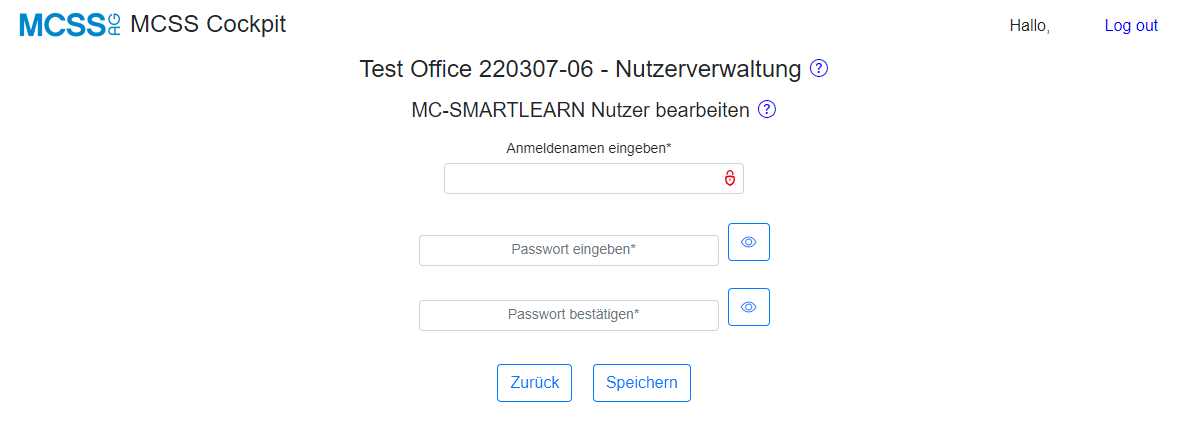Image resolution: width=1183 pixels, height=422 pixels.
Task: Show password in Passwort eingeben field
Action: click(x=748, y=242)
